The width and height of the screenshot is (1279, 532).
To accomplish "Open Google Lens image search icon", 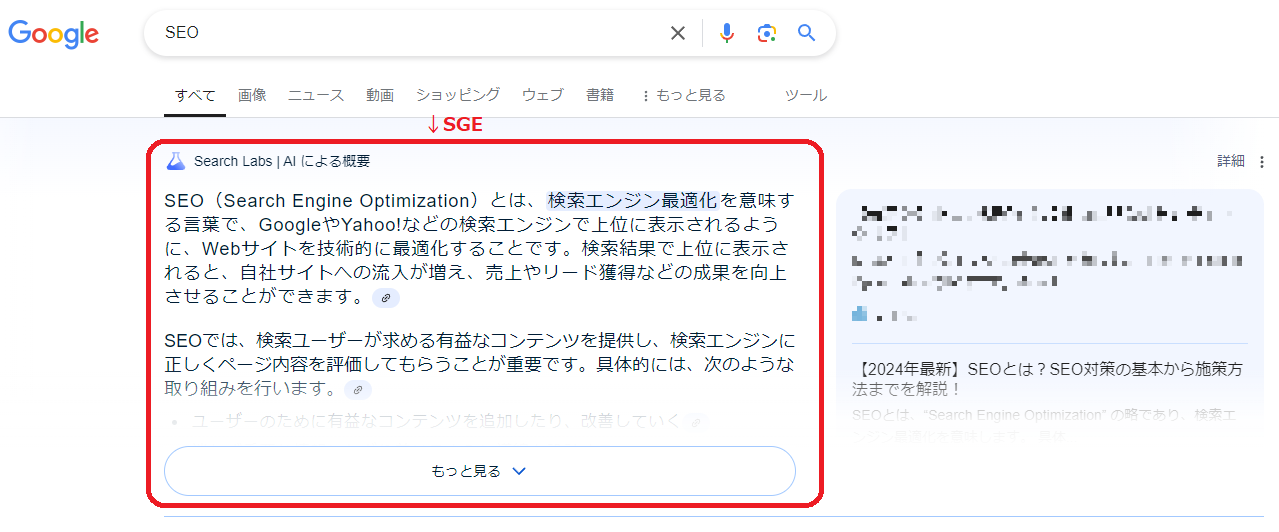I will click(x=767, y=33).
